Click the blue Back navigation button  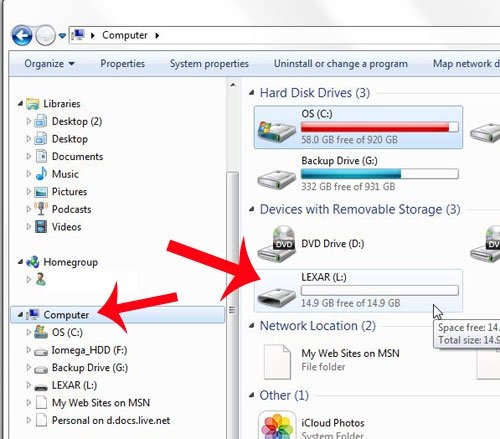click(x=22, y=35)
